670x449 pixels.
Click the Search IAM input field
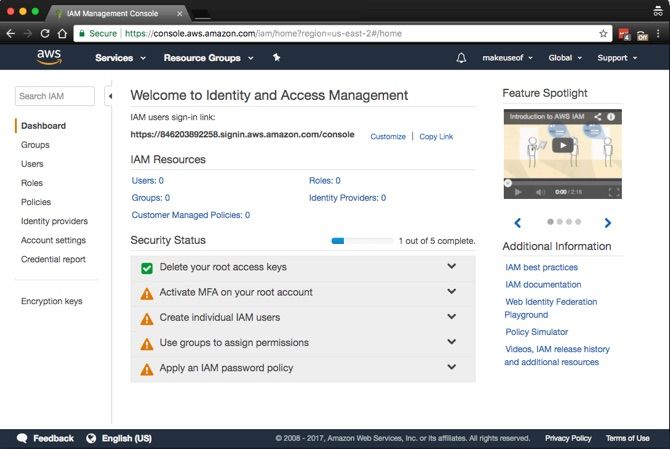click(x=55, y=96)
